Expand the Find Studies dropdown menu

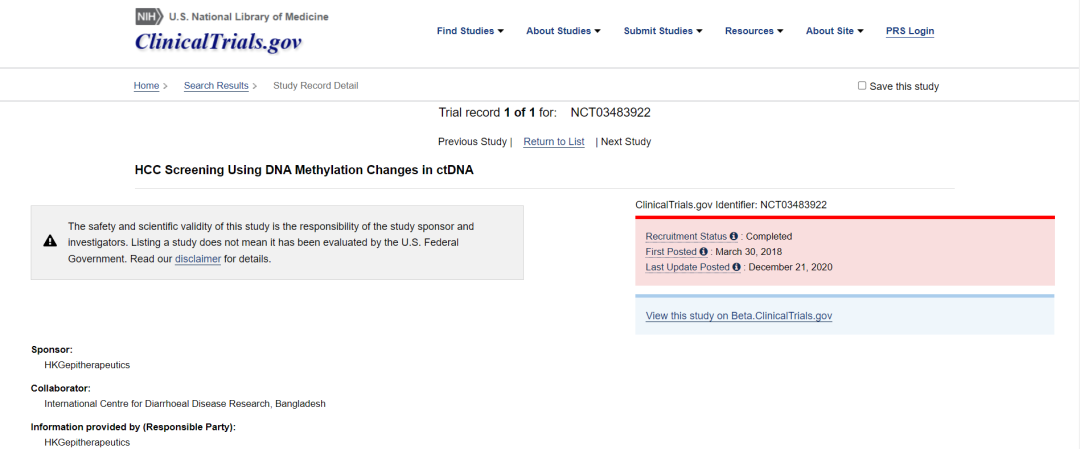click(470, 31)
